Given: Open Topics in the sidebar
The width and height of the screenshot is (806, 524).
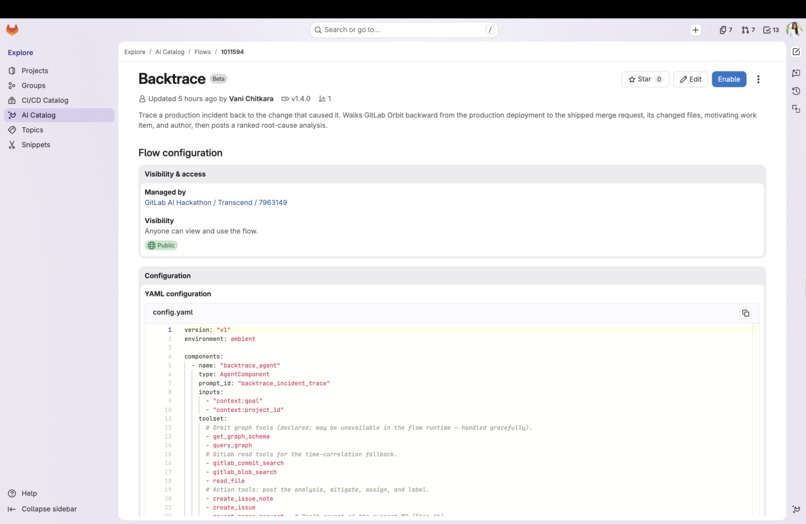Looking at the screenshot, I should pos(59,130).
